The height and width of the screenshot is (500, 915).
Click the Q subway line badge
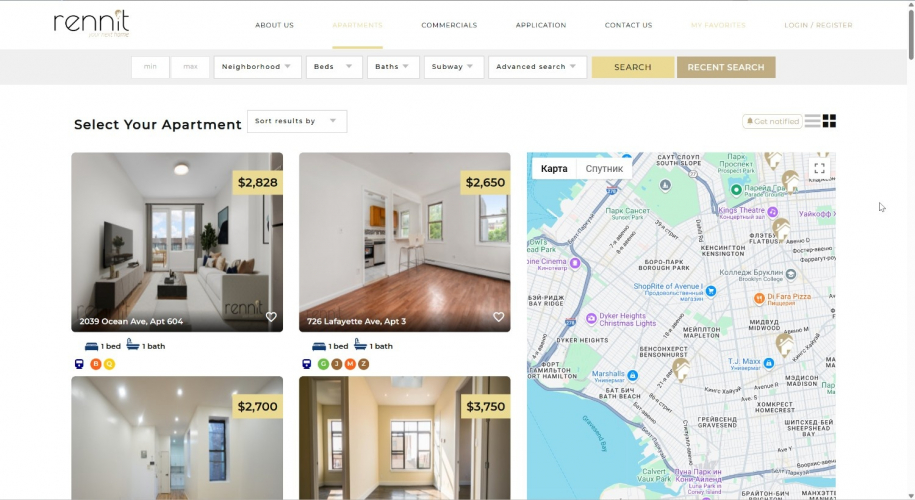point(109,364)
